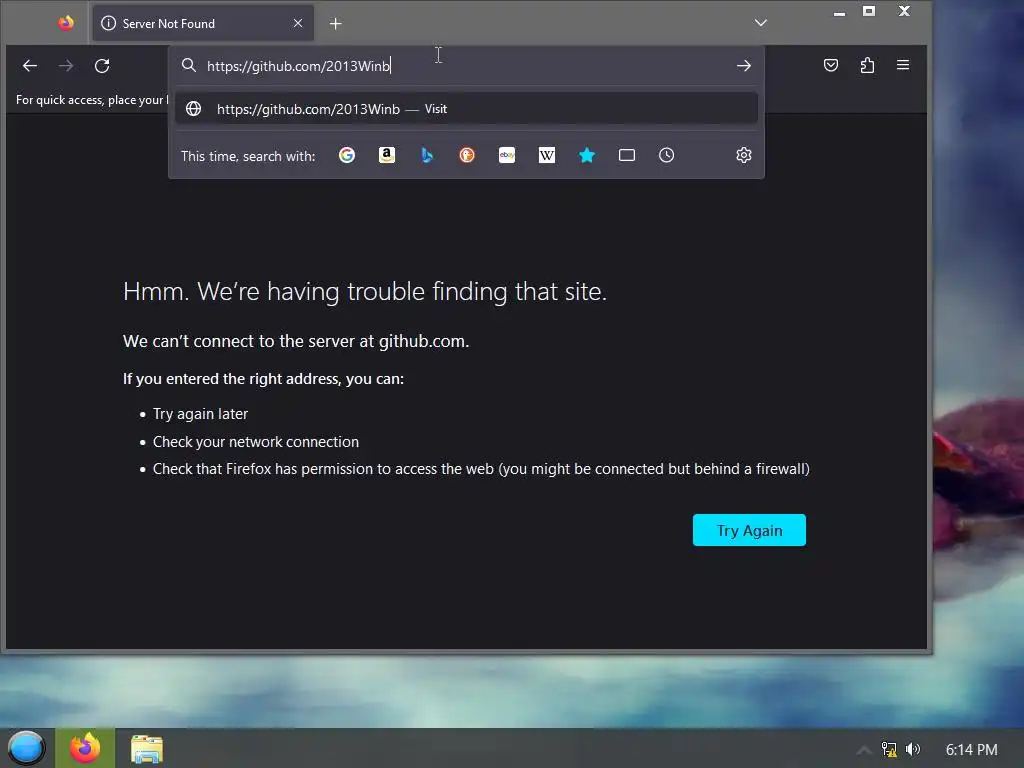Open the Firefox application menu

click(903, 65)
